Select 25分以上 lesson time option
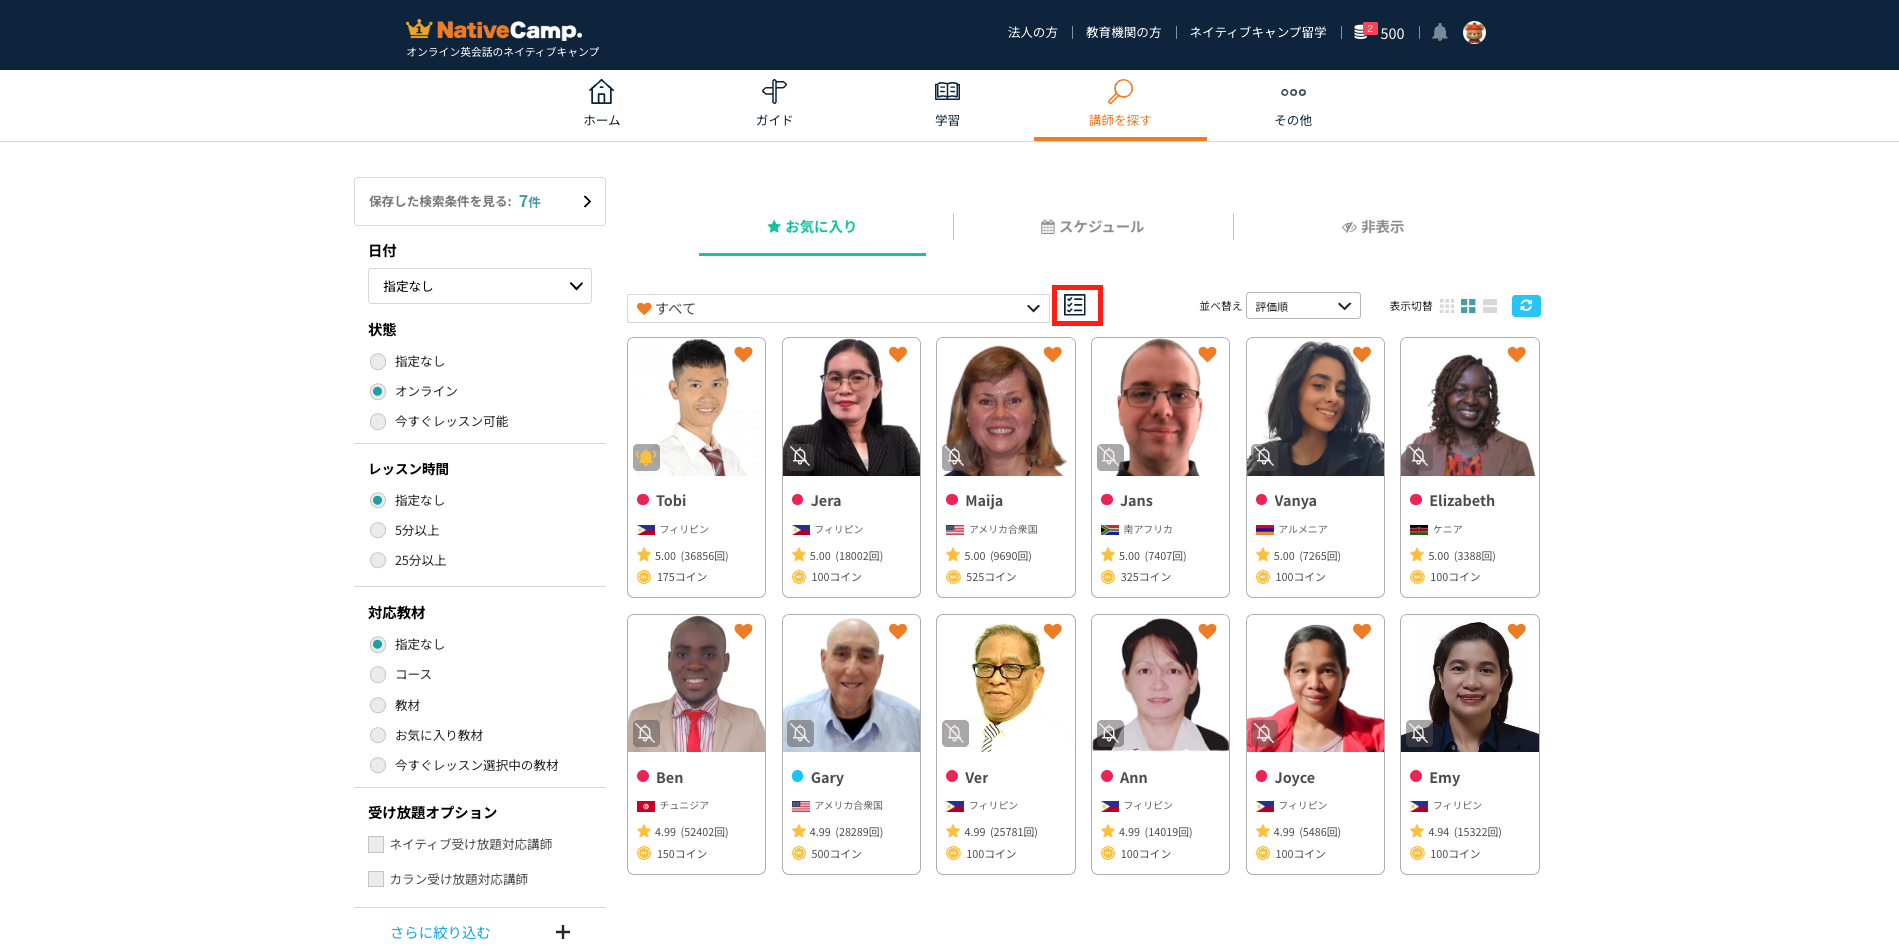1899x946 pixels. coord(378,561)
